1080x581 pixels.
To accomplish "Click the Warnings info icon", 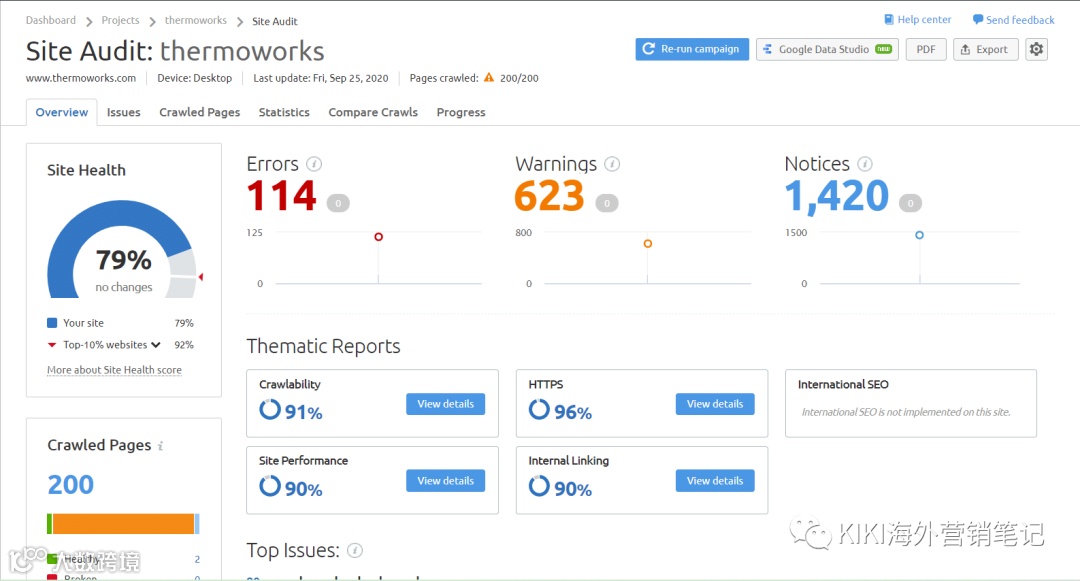I will [612, 164].
